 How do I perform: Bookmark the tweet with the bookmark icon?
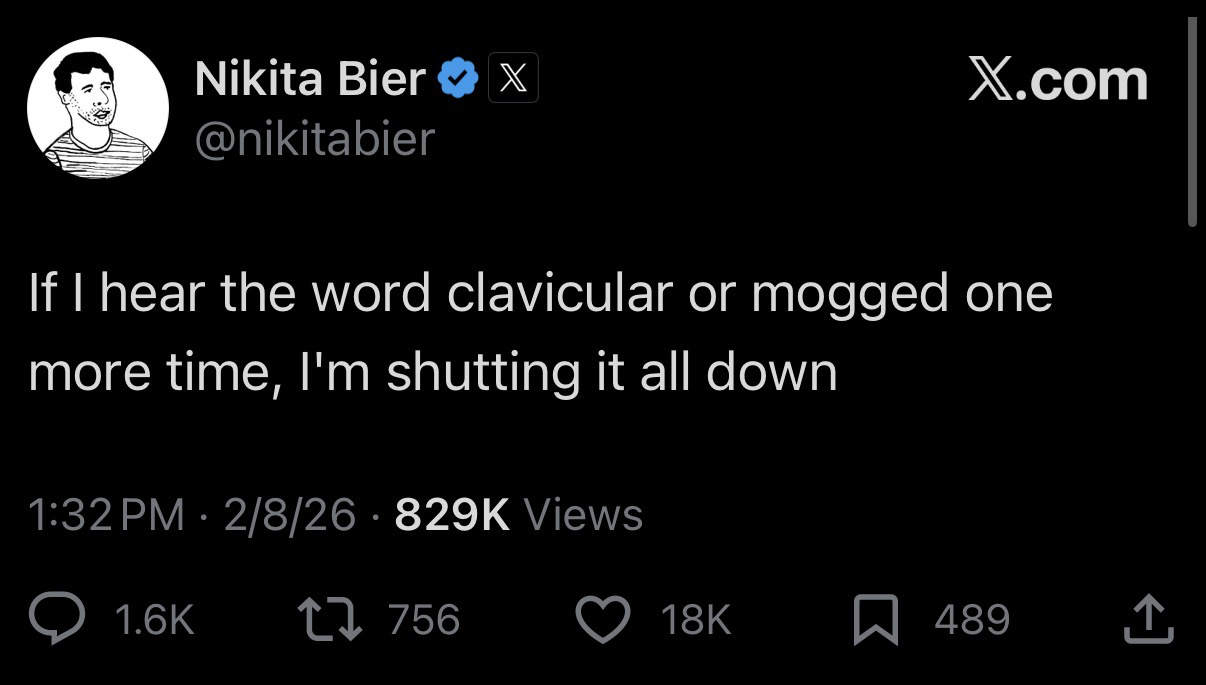pos(876,618)
